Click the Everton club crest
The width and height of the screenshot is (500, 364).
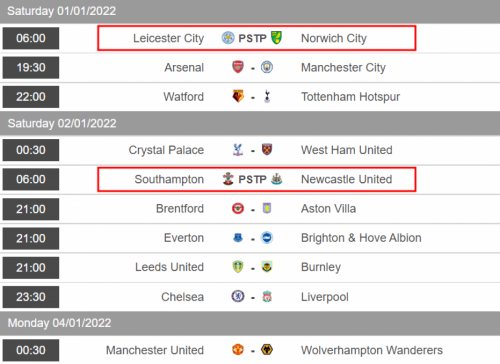tap(238, 238)
